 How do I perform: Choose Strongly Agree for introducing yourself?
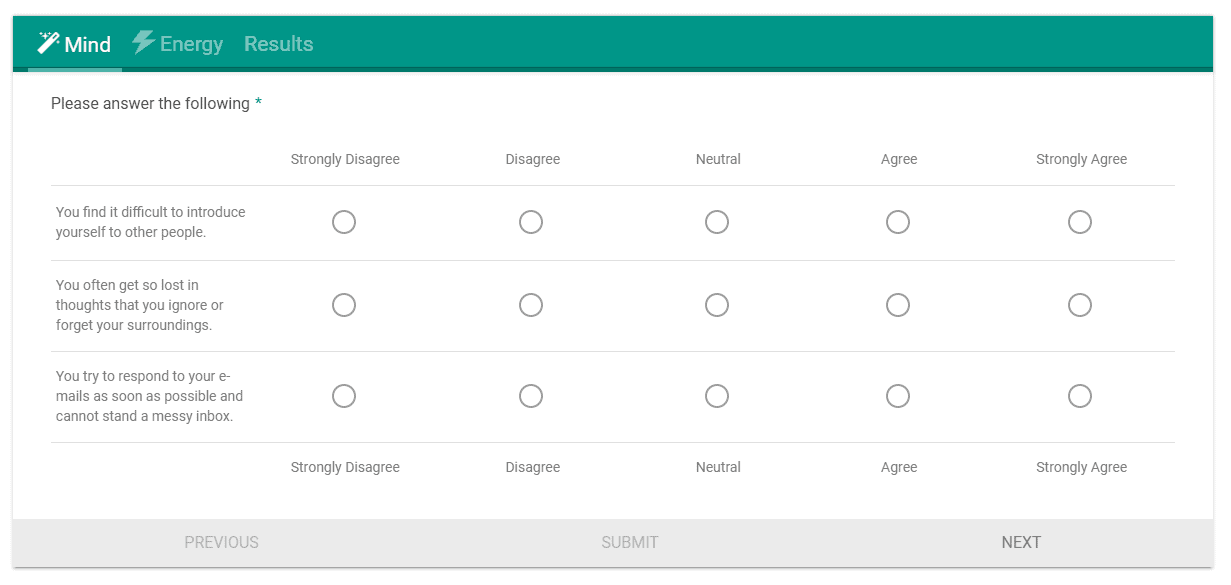(x=1080, y=222)
